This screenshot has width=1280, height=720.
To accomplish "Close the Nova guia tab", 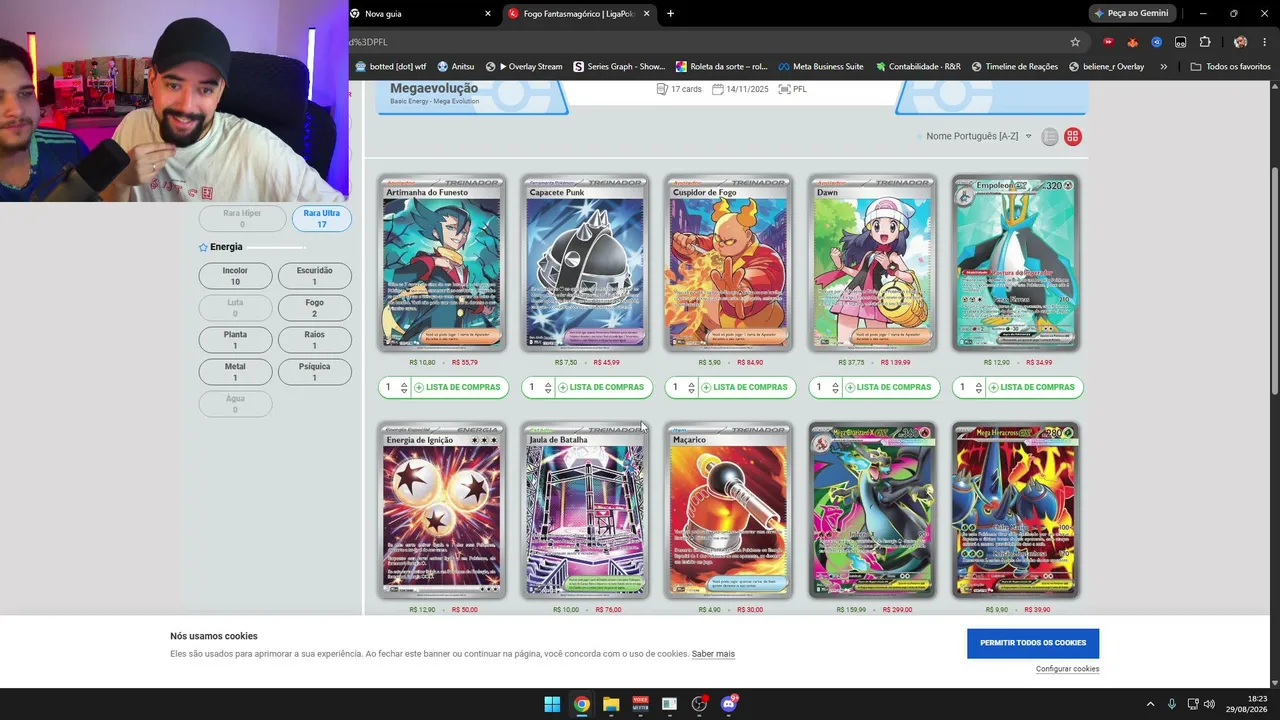I will click(x=488, y=14).
